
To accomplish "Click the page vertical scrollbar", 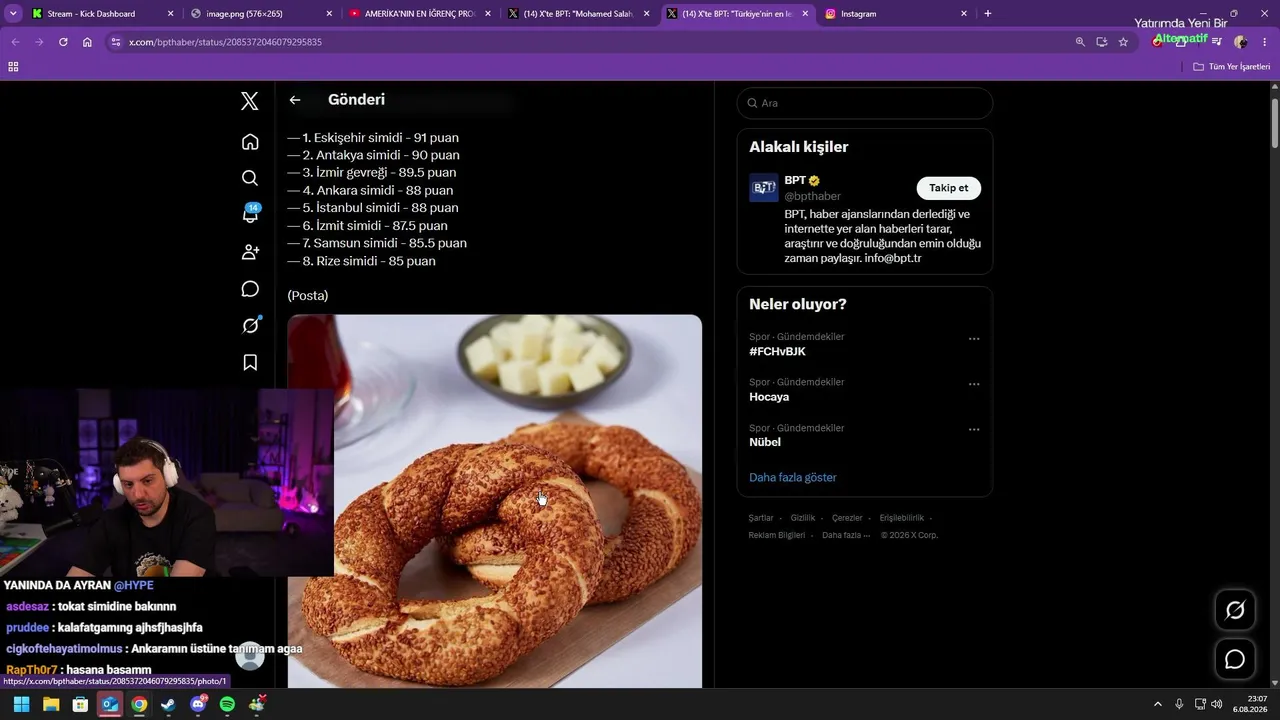I will (1275, 125).
